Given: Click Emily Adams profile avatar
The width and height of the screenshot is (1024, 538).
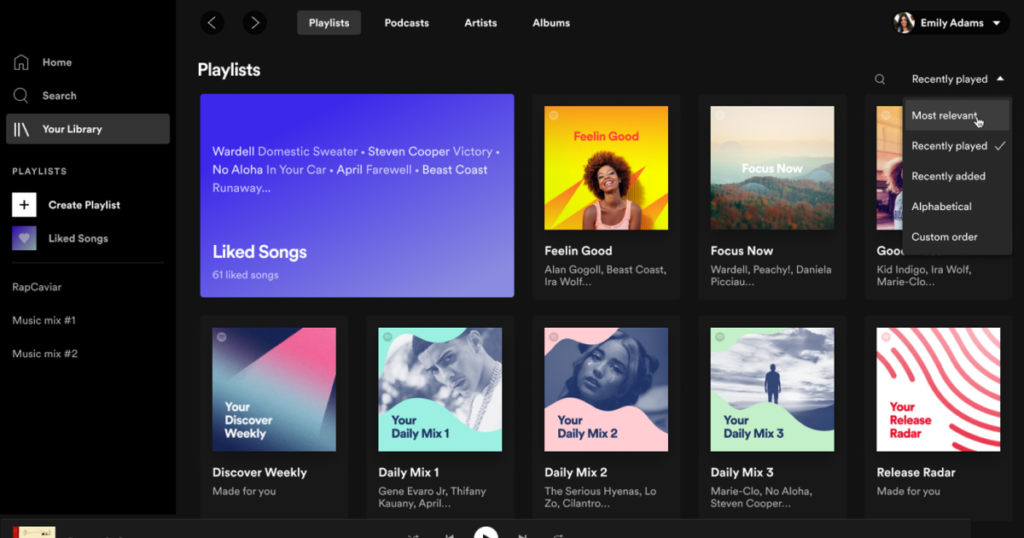Looking at the screenshot, I should point(904,23).
